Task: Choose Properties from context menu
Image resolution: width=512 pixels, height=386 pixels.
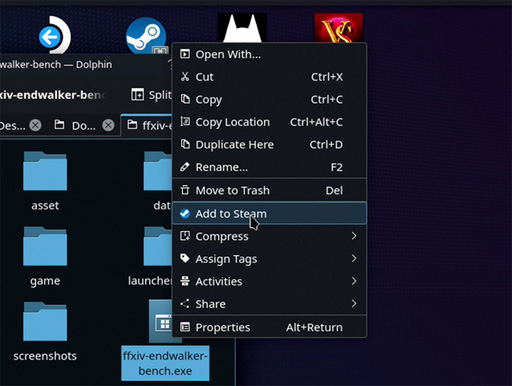Action: 269,327
